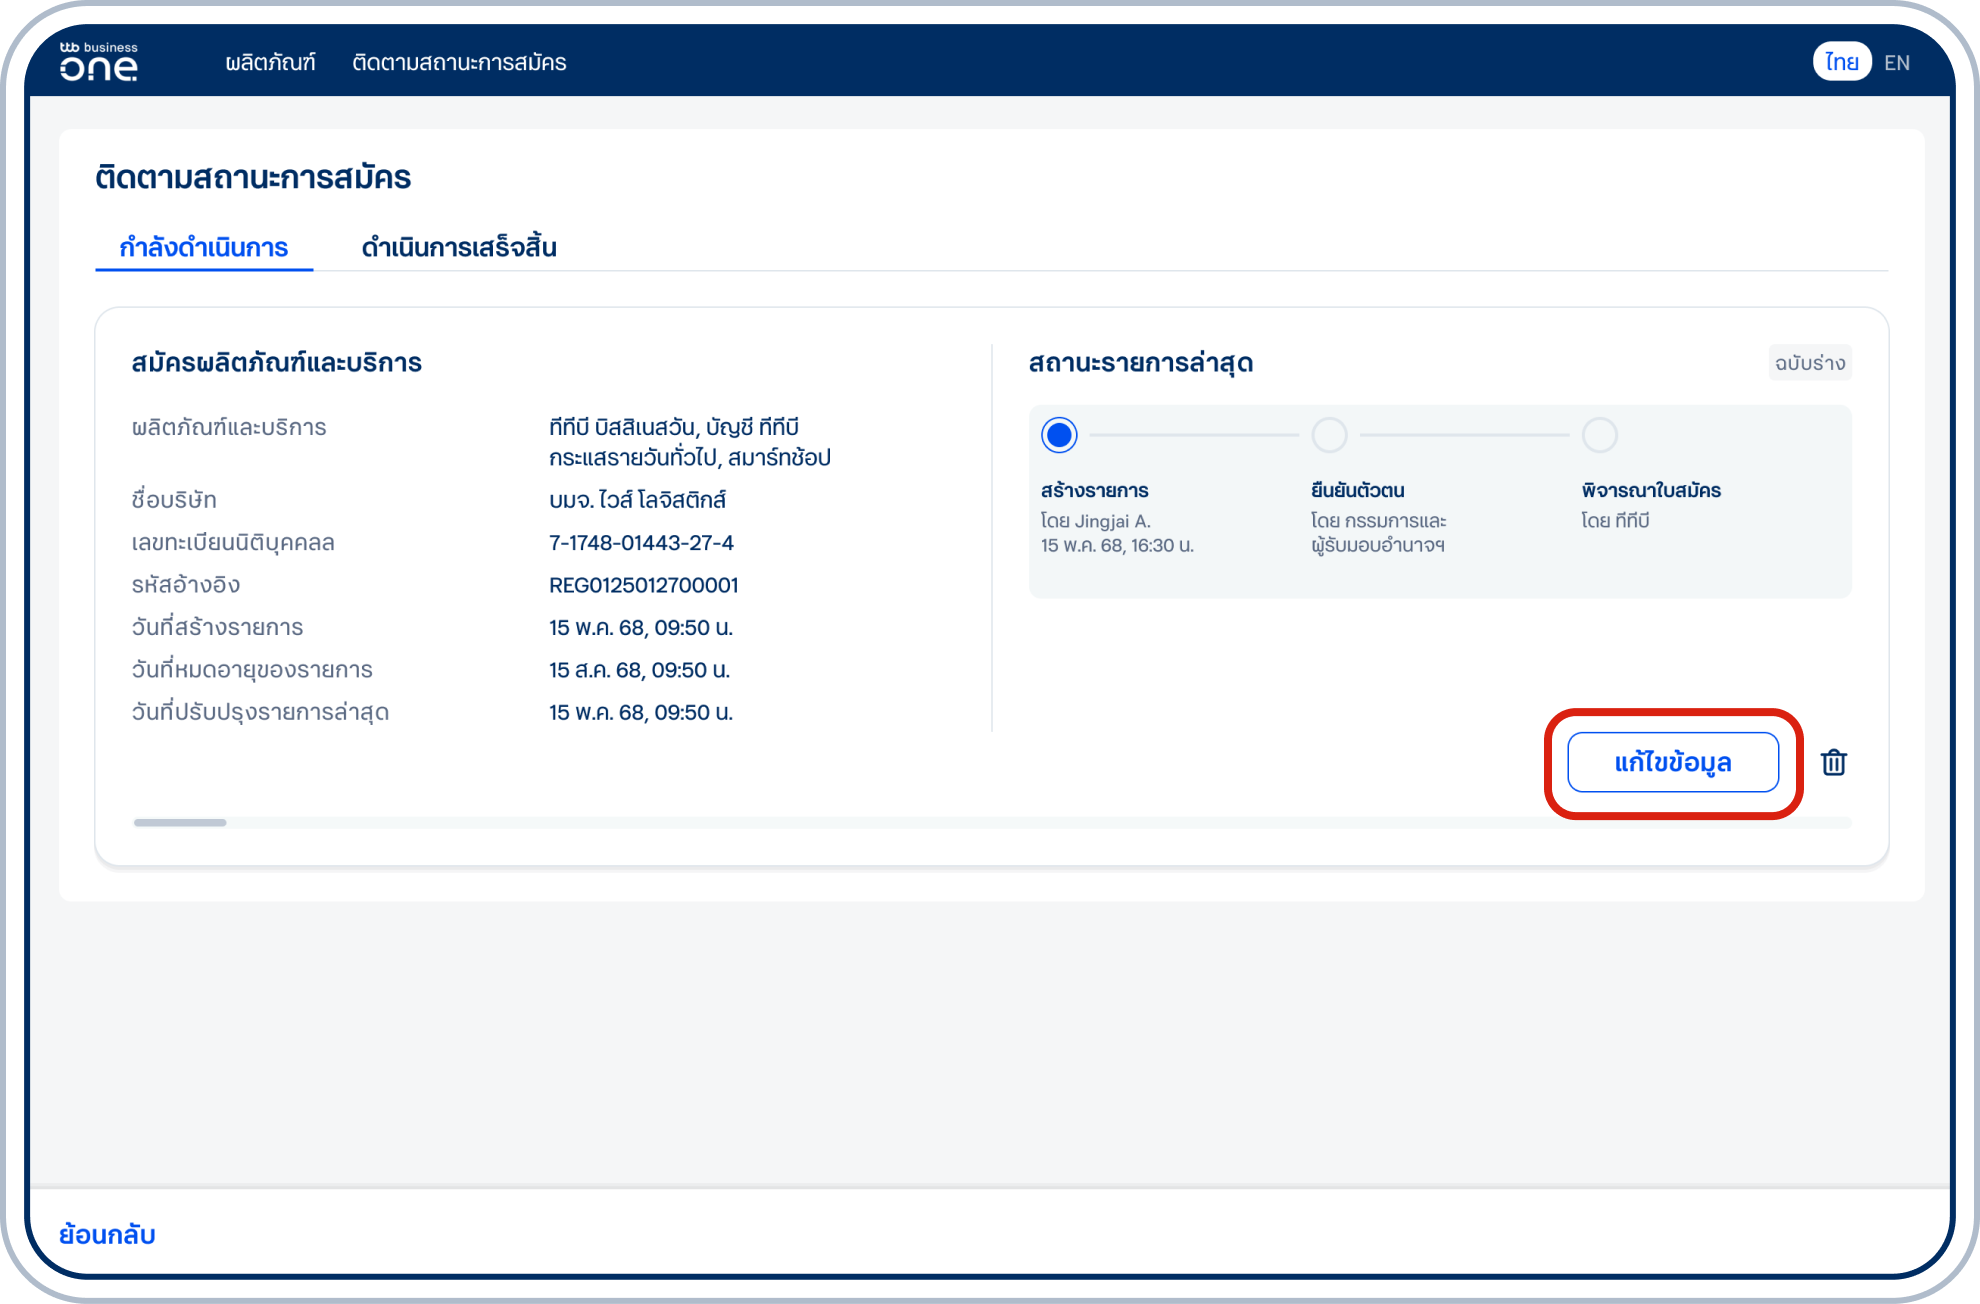Click creator text โดย Jingjai A.
Image resolution: width=1980 pixels, height=1304 pixels.
[x=1096, y=521]
